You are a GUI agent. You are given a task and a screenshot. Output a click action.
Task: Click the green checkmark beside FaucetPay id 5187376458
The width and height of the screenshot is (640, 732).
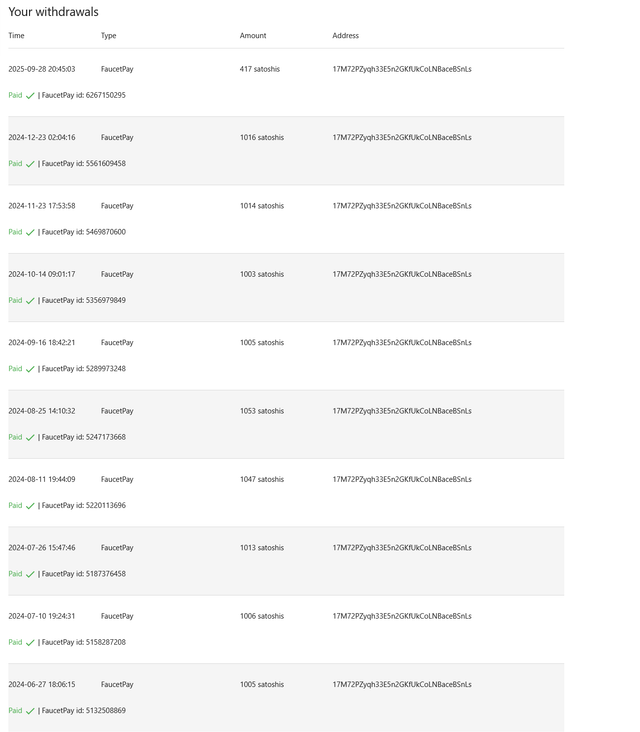pyautogui.click(x=30, y=575)
